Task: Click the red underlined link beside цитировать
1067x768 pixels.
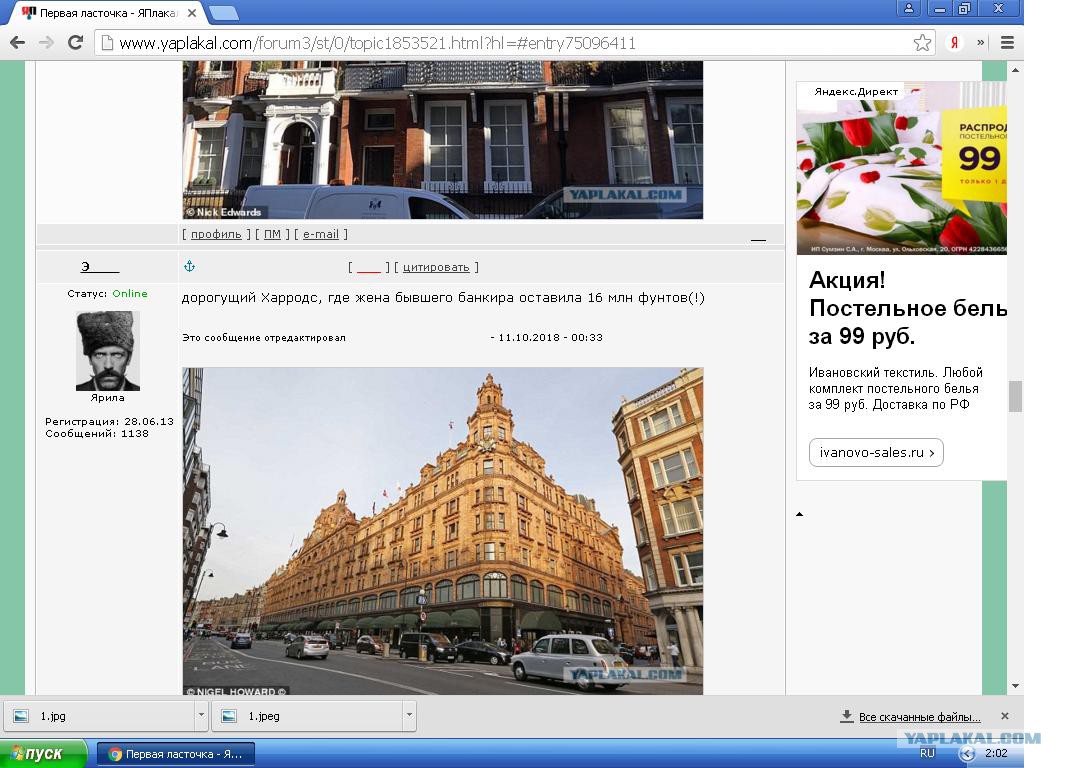Action: (x=369, y=267)
